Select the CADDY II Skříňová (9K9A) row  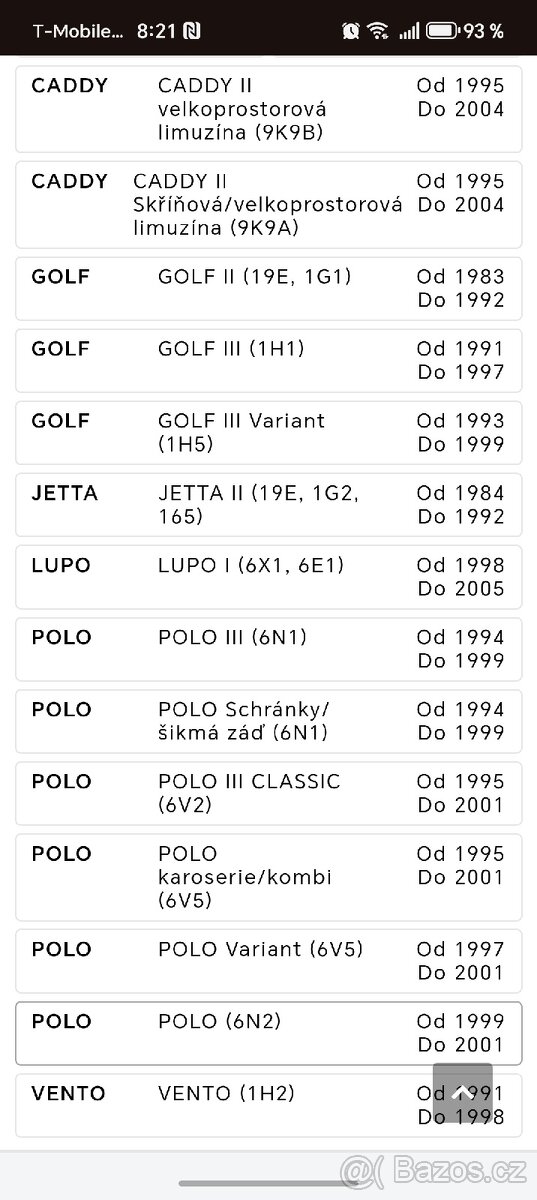click(268, 205)
